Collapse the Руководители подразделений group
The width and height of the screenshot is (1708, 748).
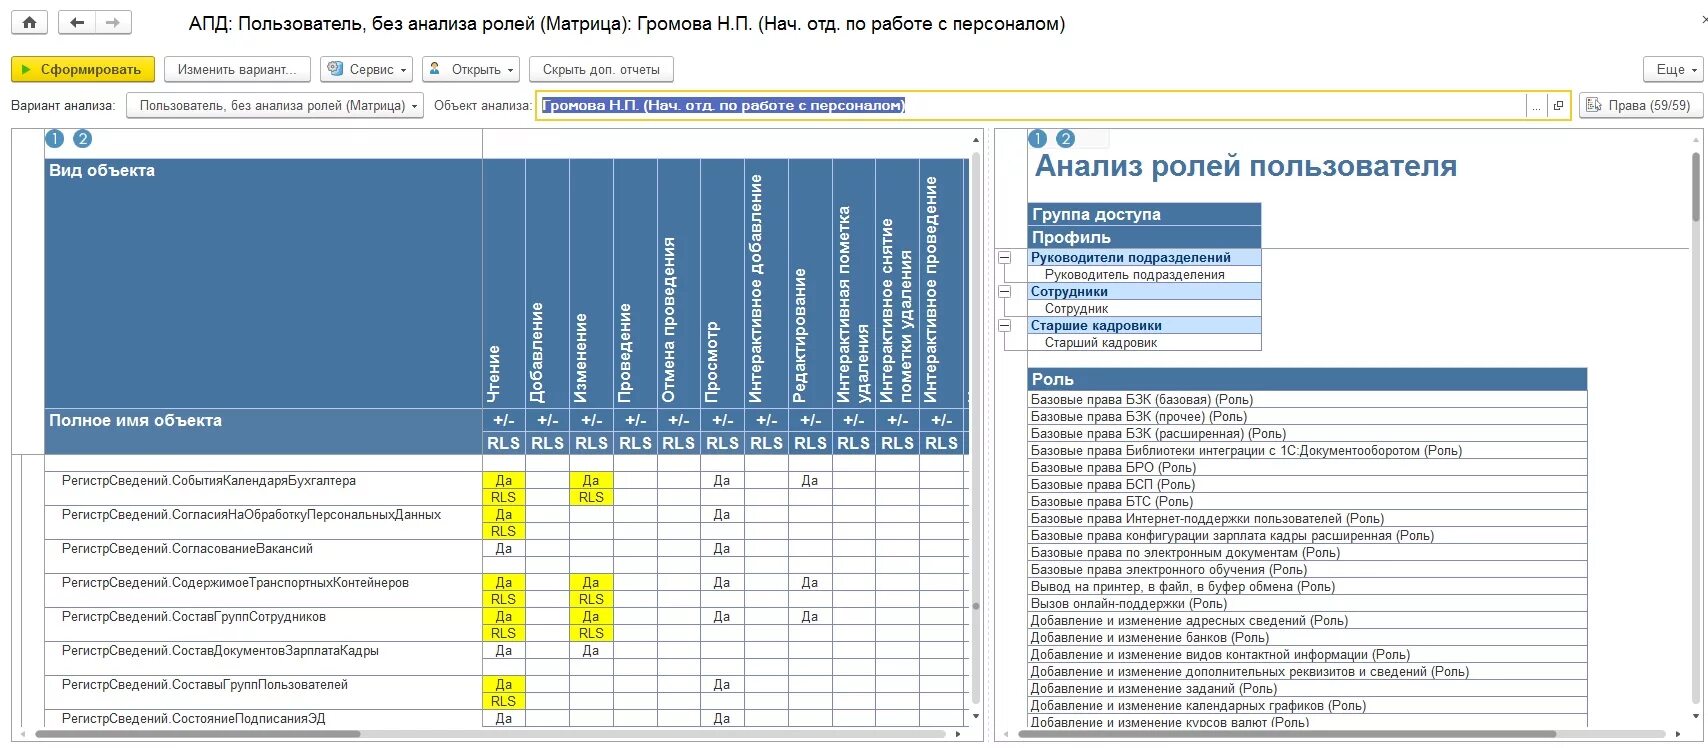pos(1005,258)
